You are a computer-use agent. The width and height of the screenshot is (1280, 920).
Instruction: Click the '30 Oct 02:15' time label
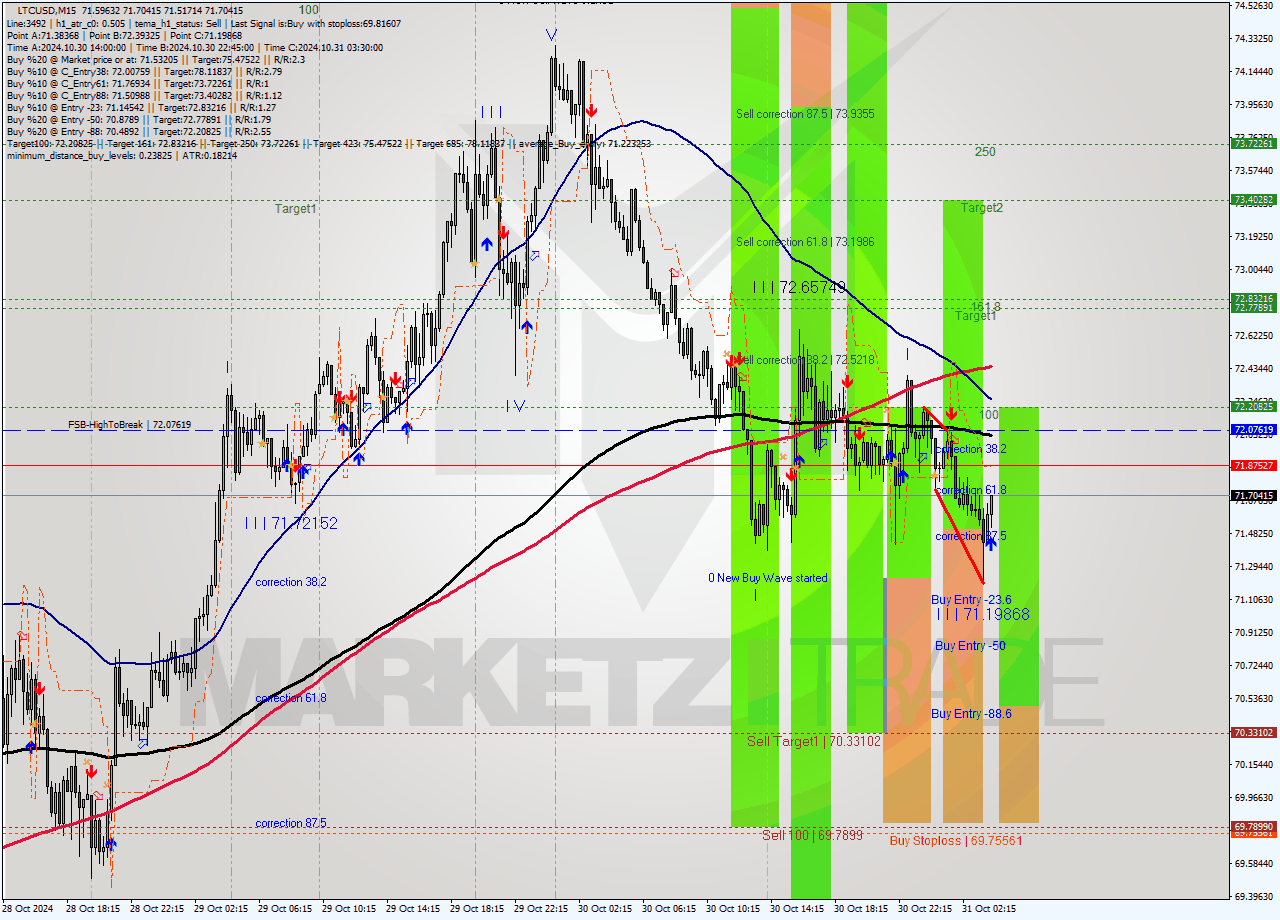[604, 909]
